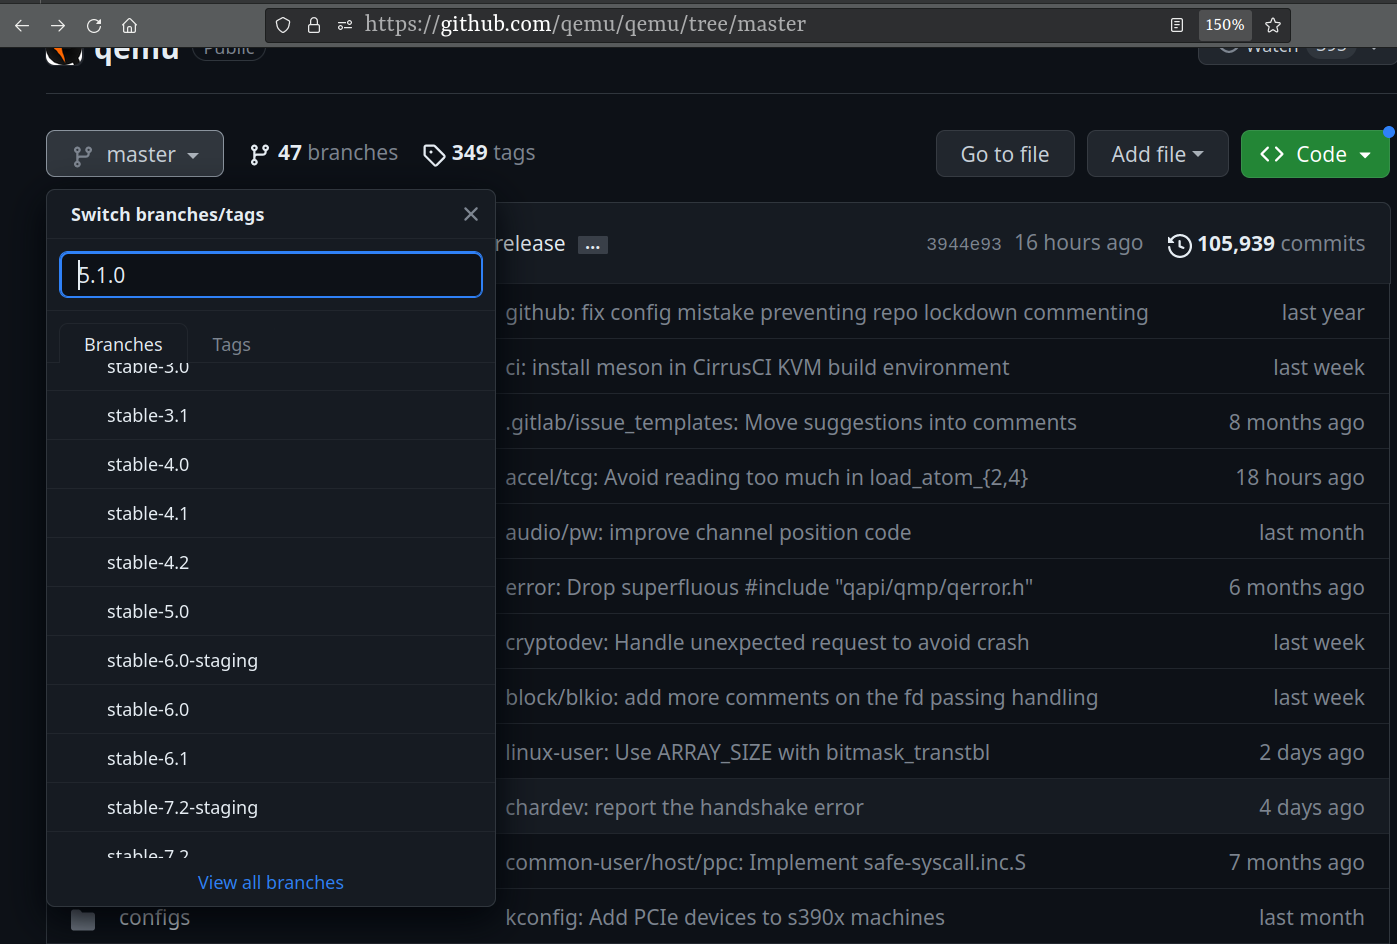Select the stable-3.1 branch
Viewport: 1397px width, 944px height.
(271, 415)
